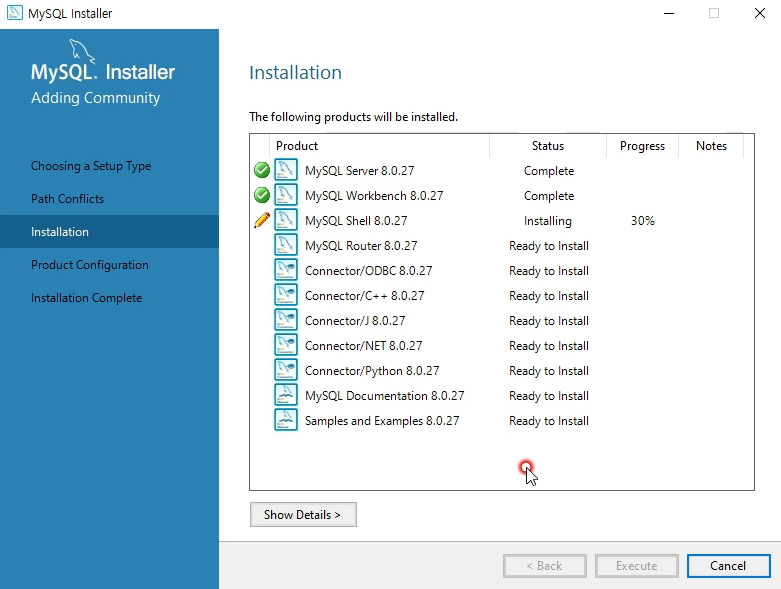
Task: Click the Execute button
Action: (637, 566)
